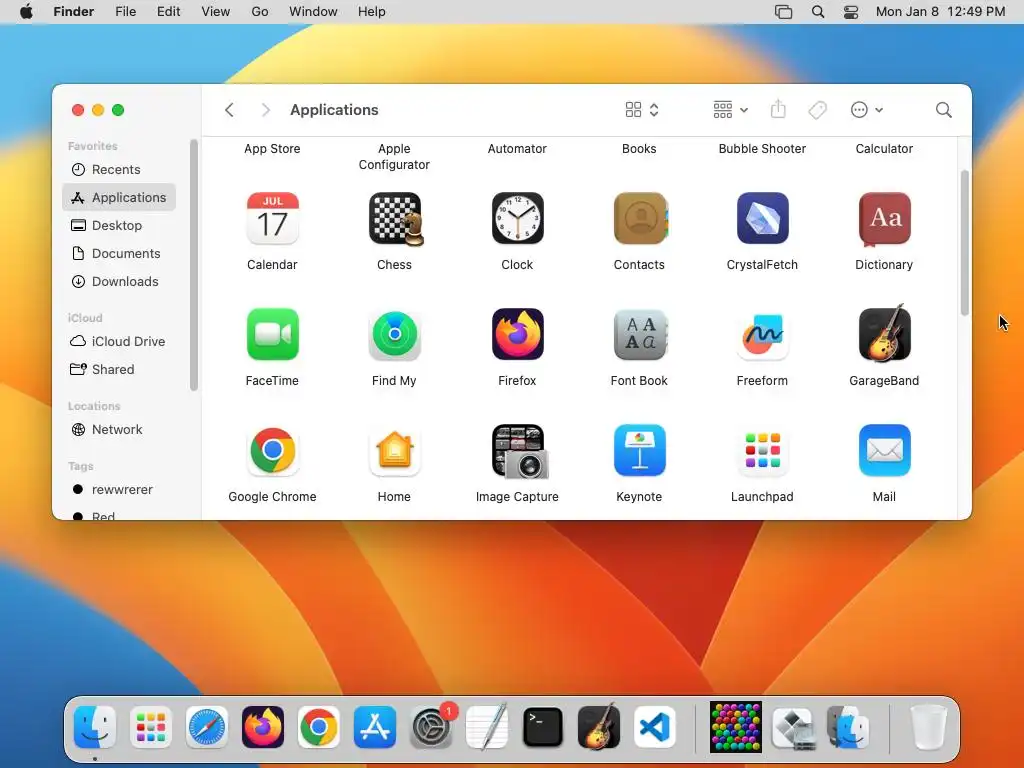
Task: Open the Edit menu
Action: pos(168,12)
